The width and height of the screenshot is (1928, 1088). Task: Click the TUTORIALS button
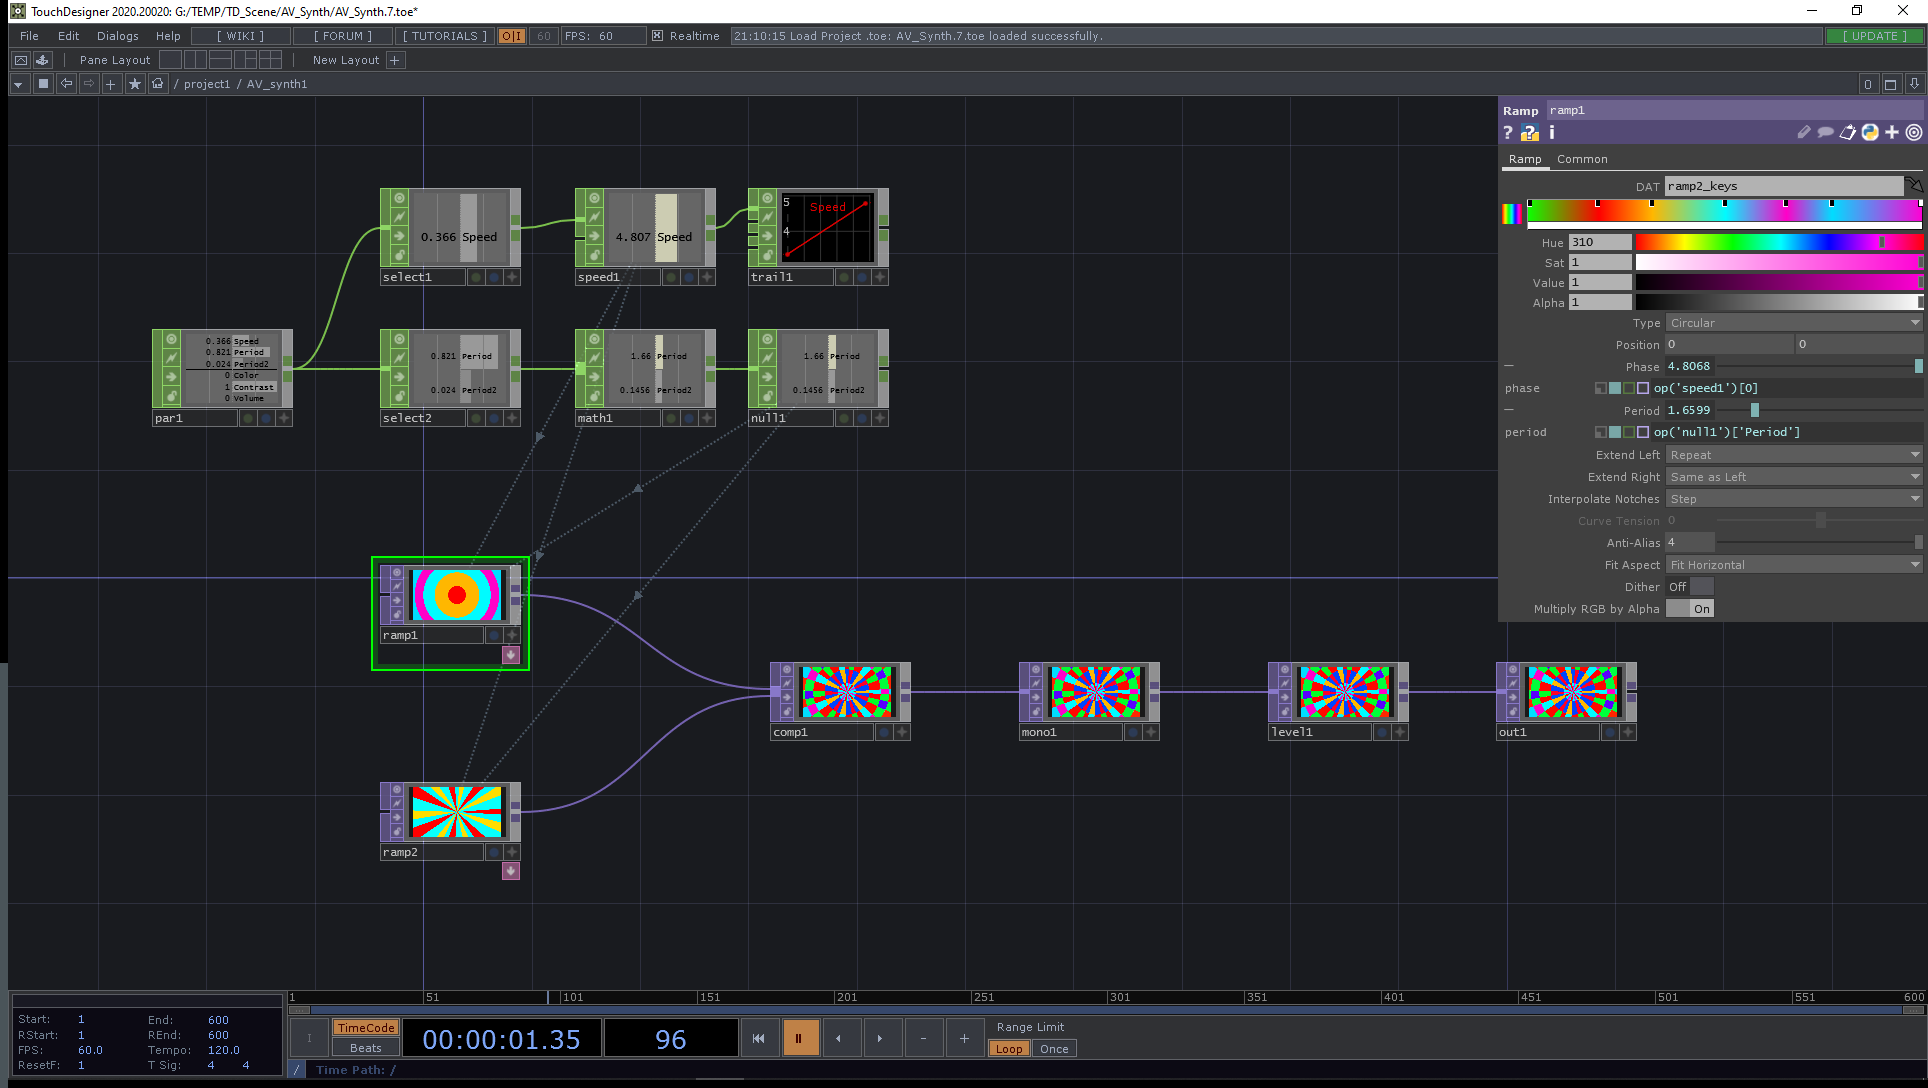444,36
